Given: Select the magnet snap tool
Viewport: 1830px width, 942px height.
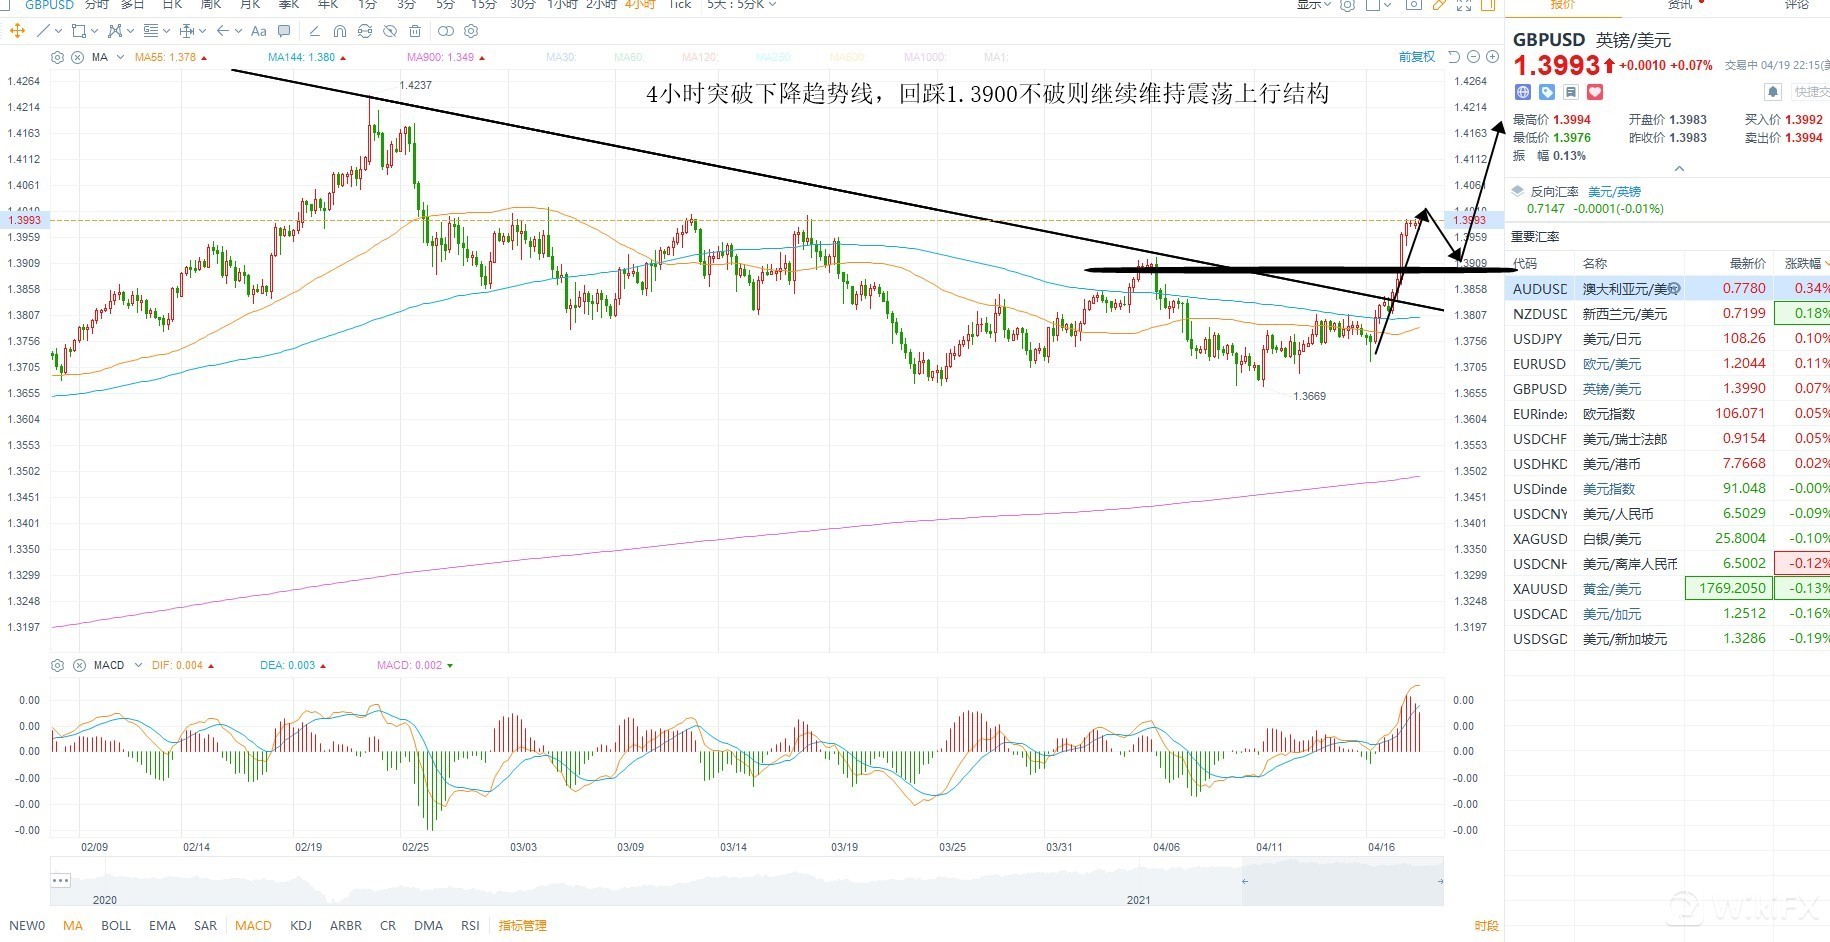Looking at the screenshot, I should [x=340, y=31].
